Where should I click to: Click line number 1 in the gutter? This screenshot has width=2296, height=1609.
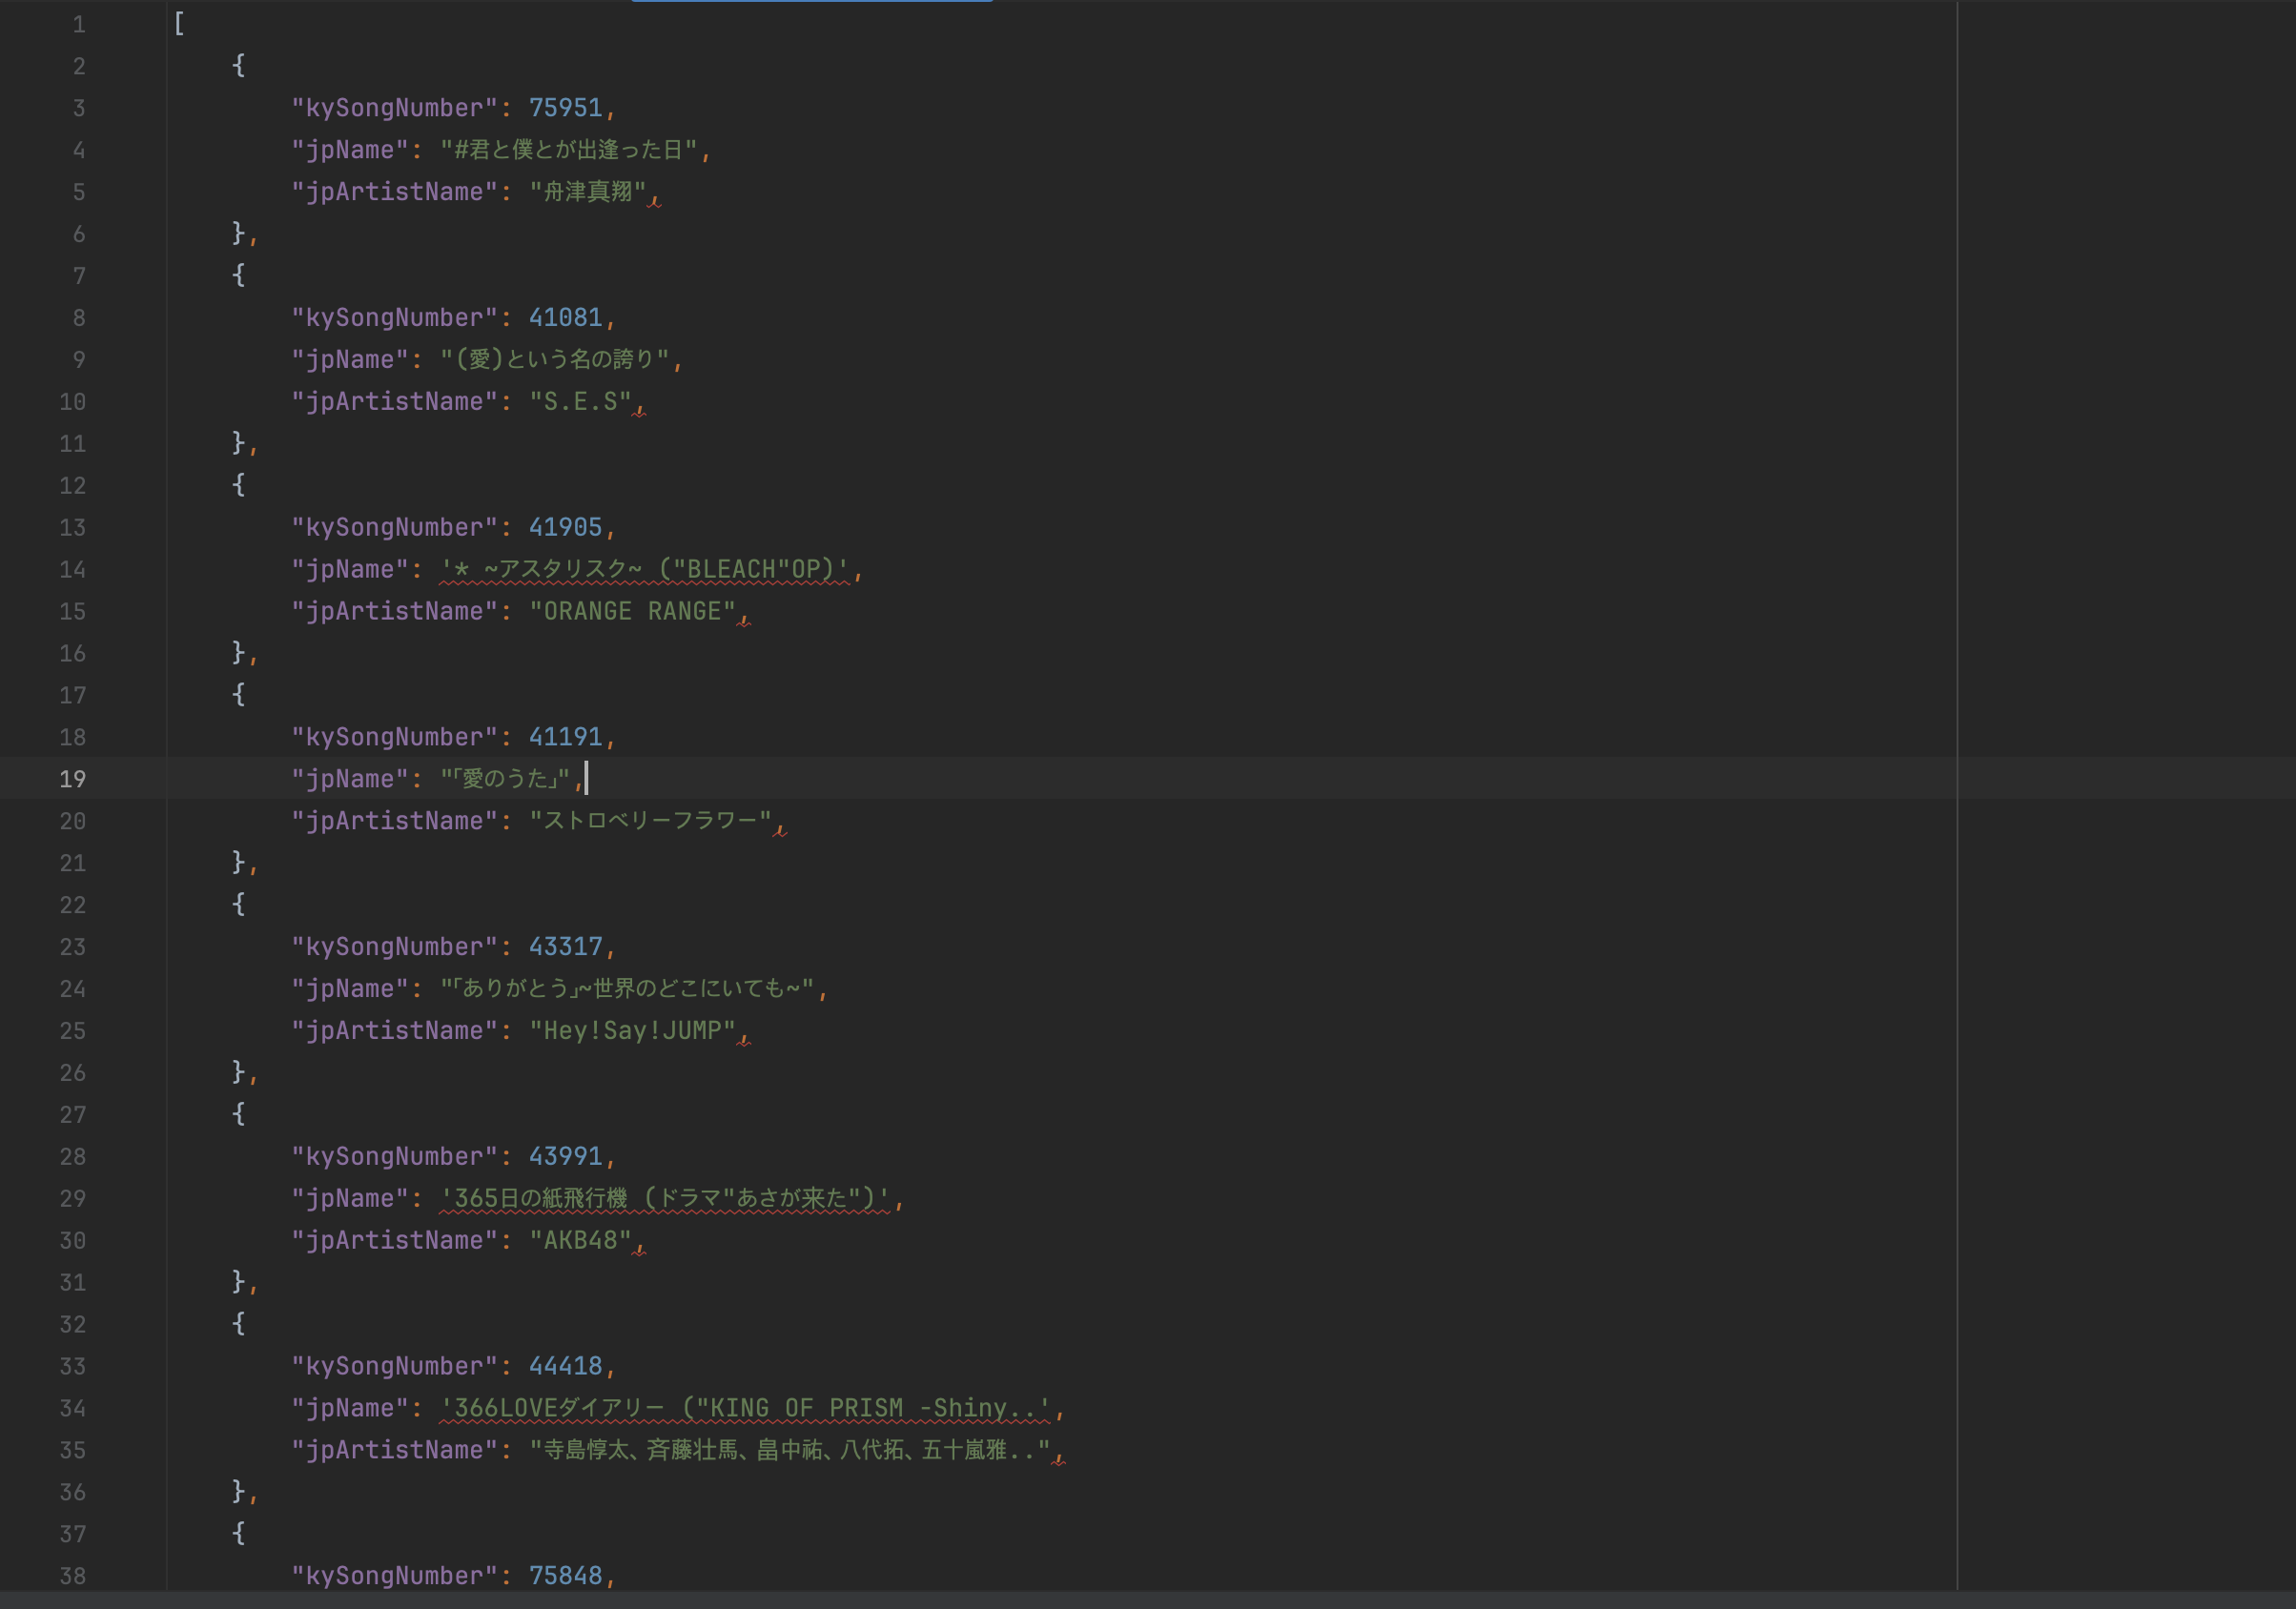click(x=79, y=24)
